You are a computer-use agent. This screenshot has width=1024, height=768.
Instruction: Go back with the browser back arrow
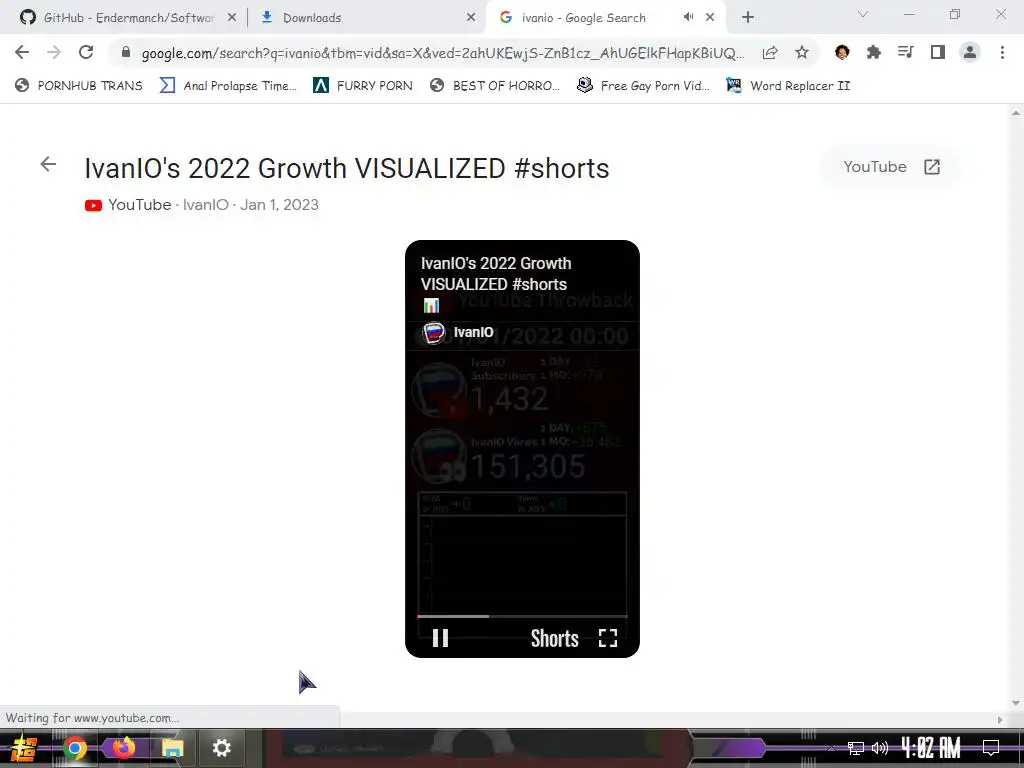(x=22, y=52)
